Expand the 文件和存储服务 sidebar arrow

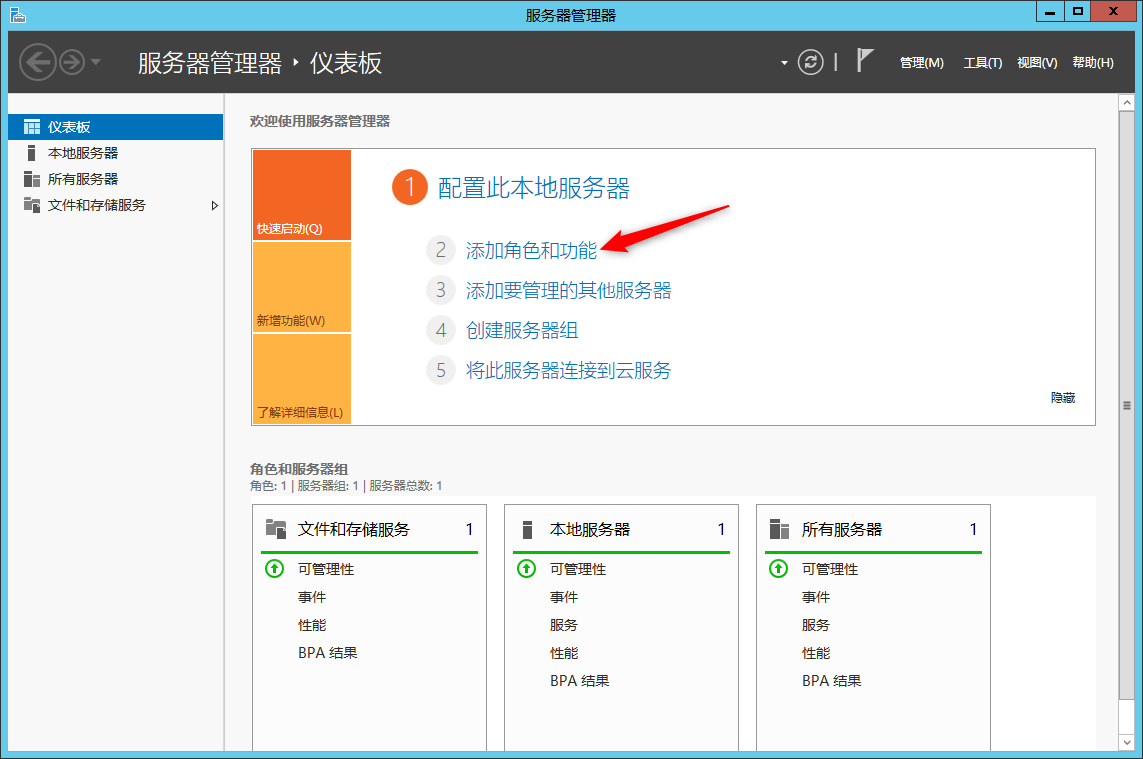[x=214, y=206]
